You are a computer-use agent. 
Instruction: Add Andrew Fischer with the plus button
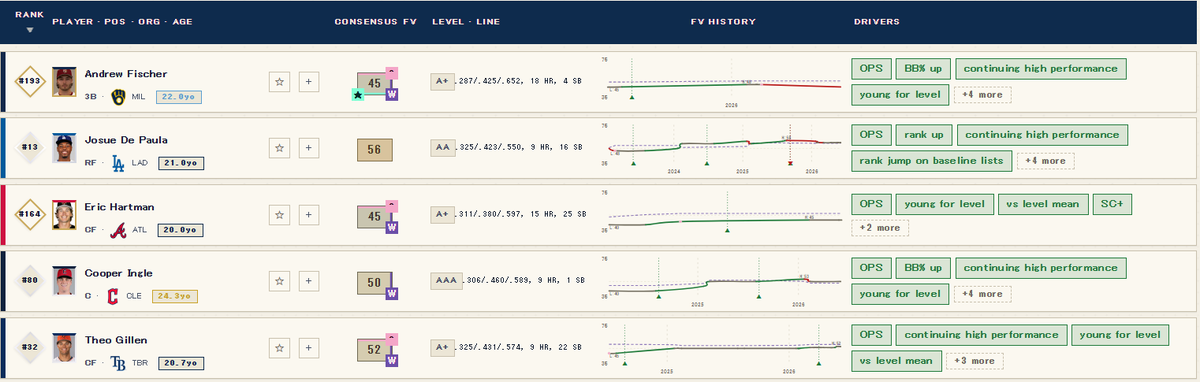(309, 82)
